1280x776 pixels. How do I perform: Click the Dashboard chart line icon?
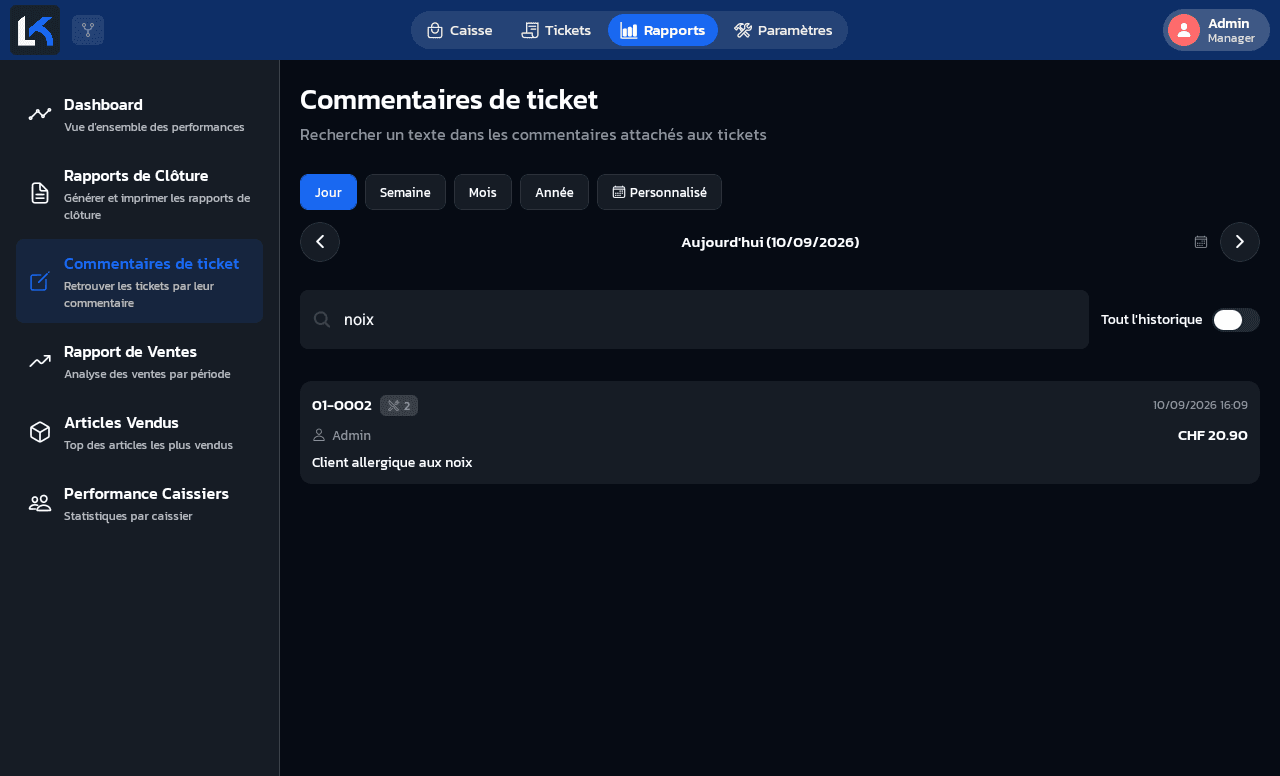coord(40,114)
